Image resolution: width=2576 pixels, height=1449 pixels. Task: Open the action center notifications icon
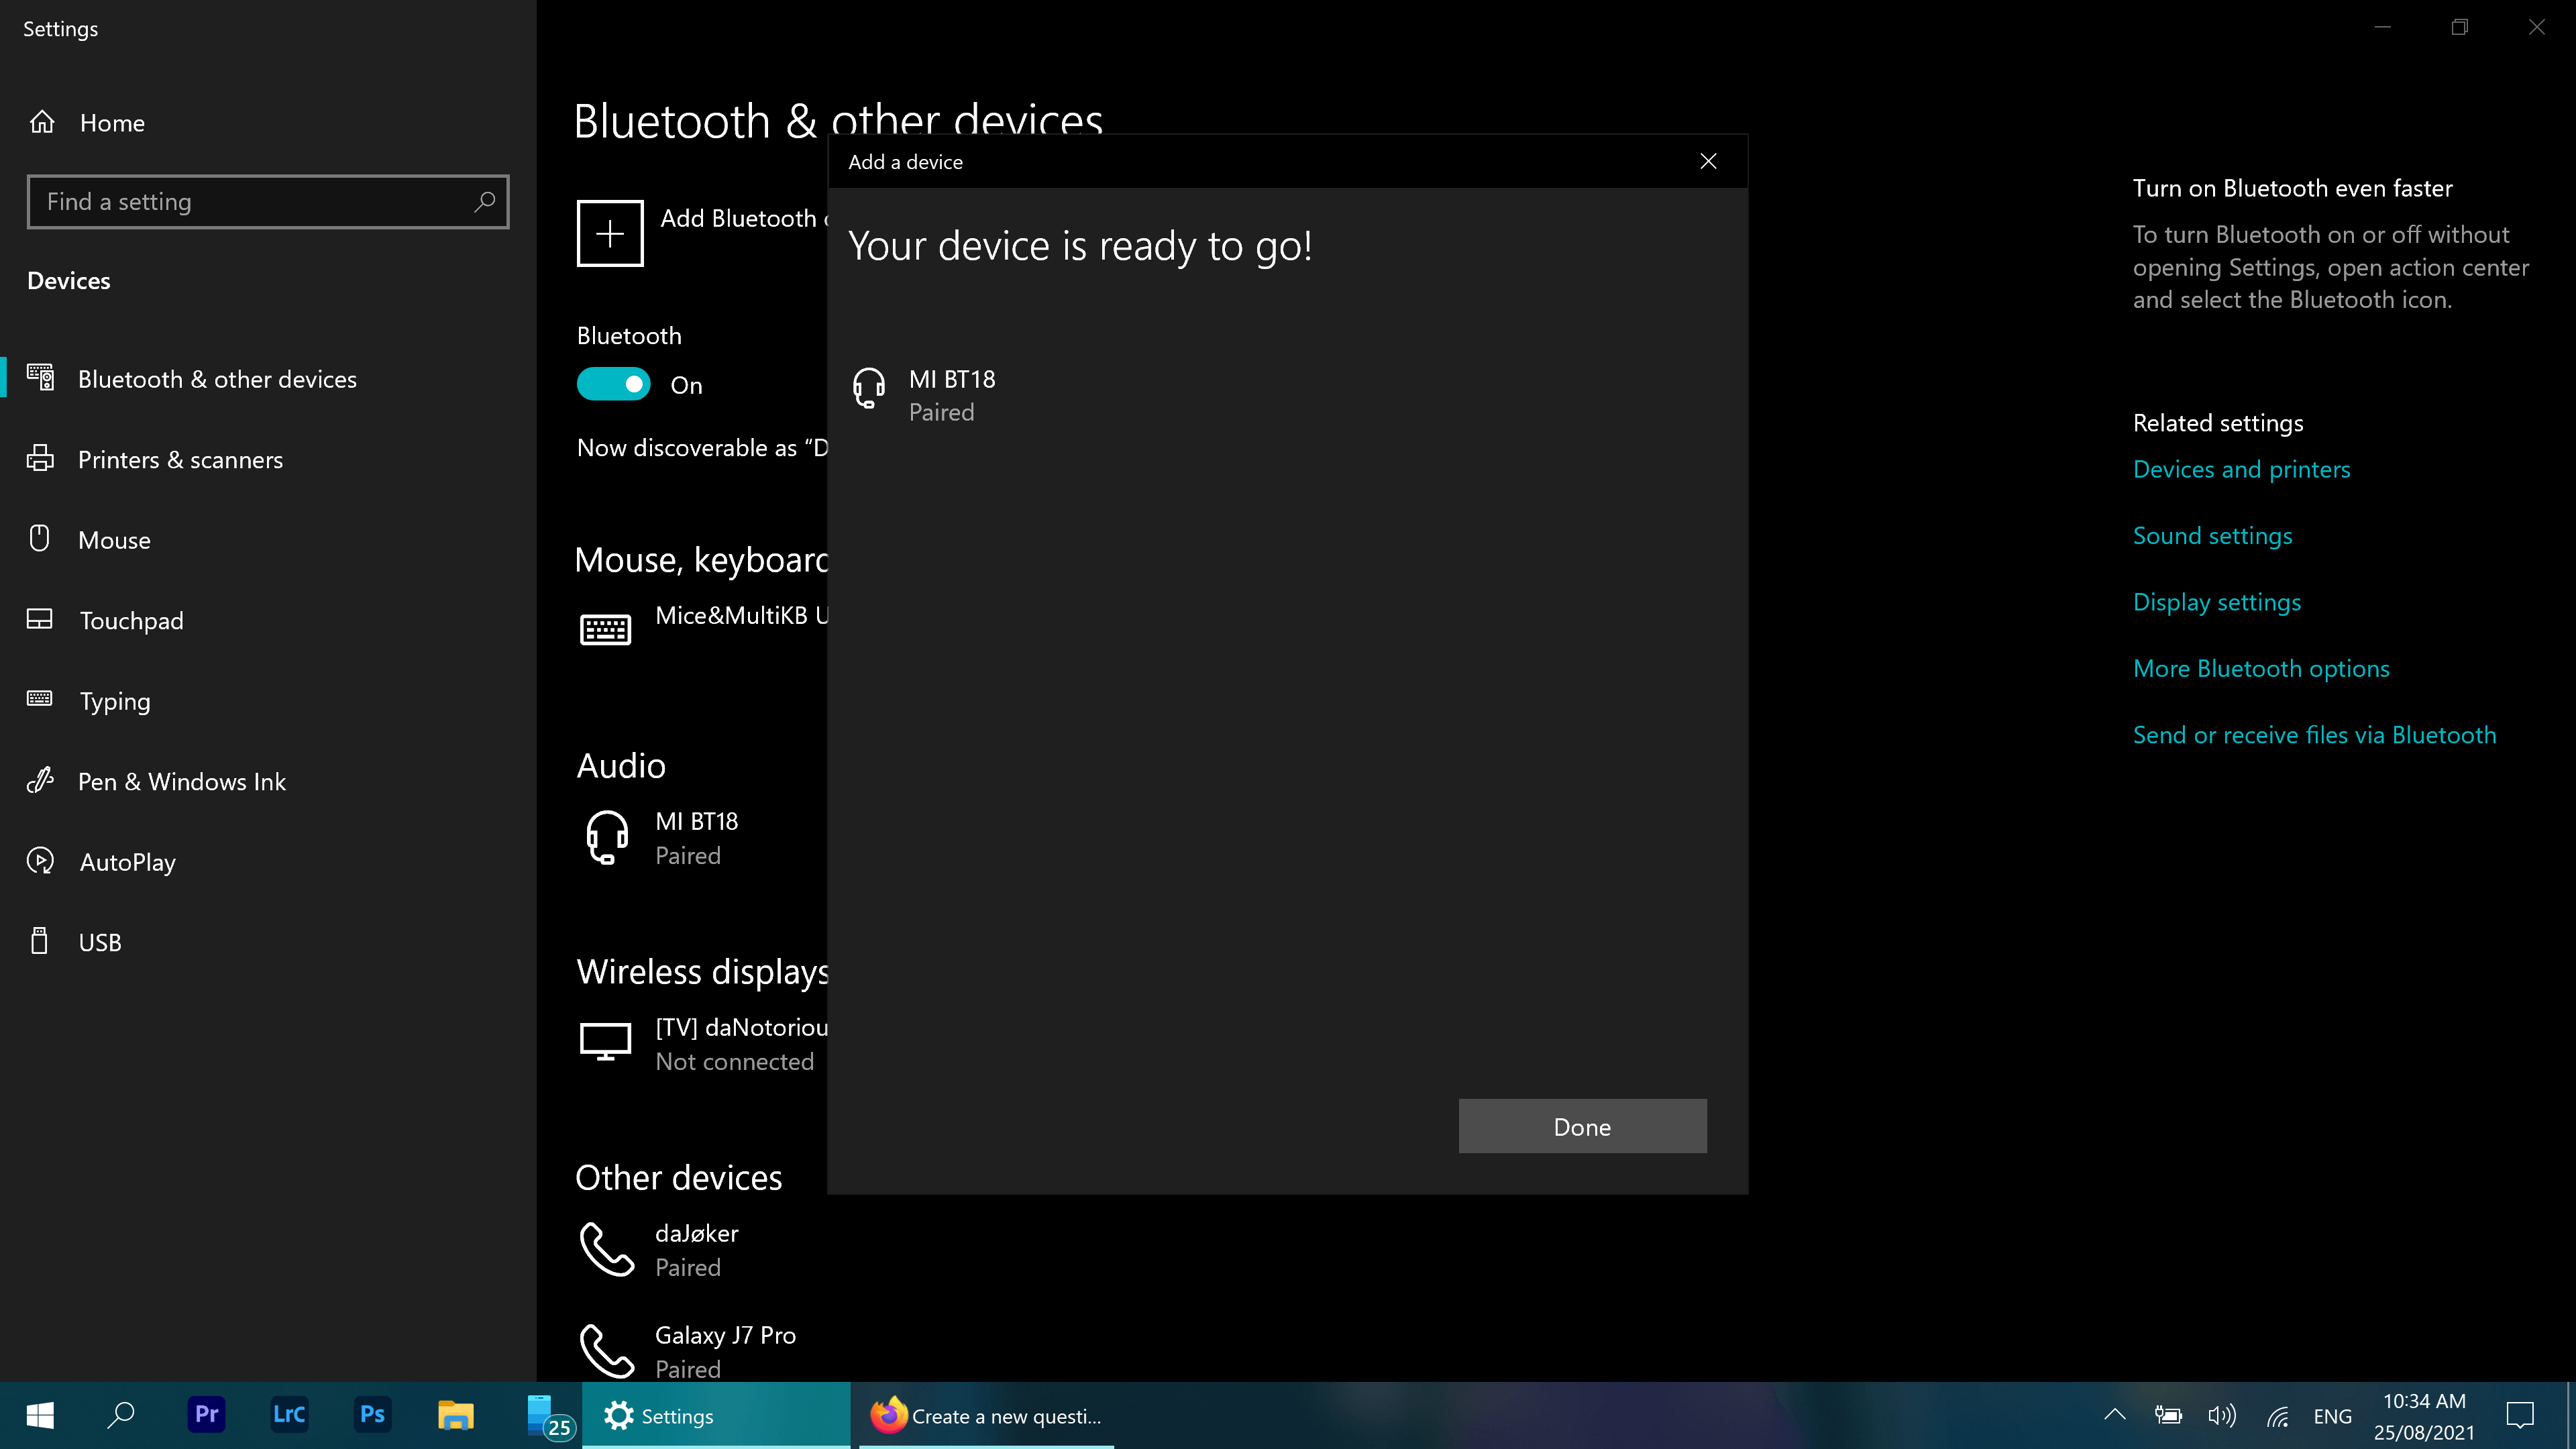click(2519, 1415)
